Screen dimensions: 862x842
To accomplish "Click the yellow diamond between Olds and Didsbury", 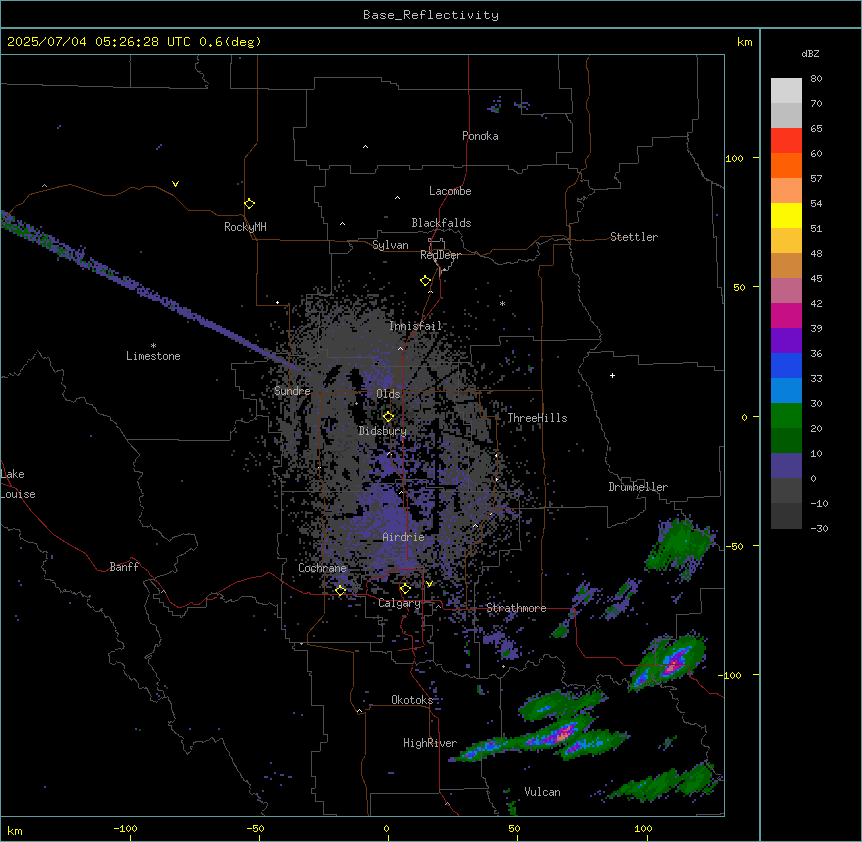I will pos(389,417).
